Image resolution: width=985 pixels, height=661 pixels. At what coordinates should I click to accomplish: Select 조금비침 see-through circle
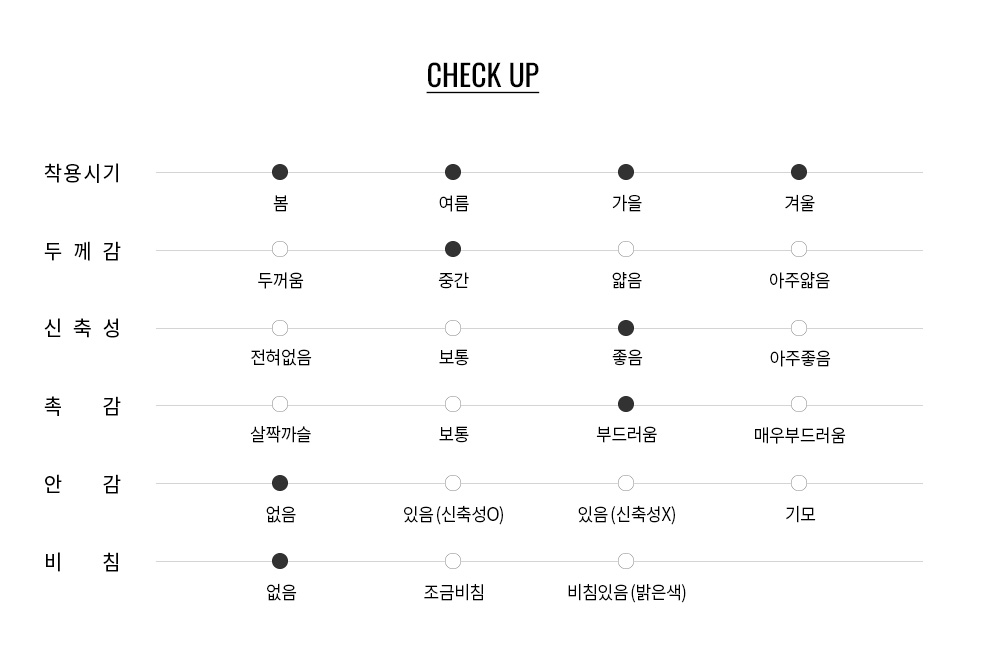click(x=453, y=561)
